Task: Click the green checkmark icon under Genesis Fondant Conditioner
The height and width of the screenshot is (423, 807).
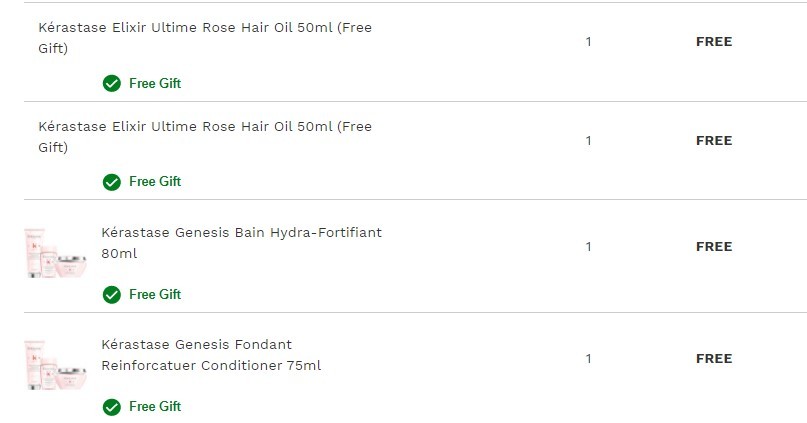Action: [x=112, y=407]
